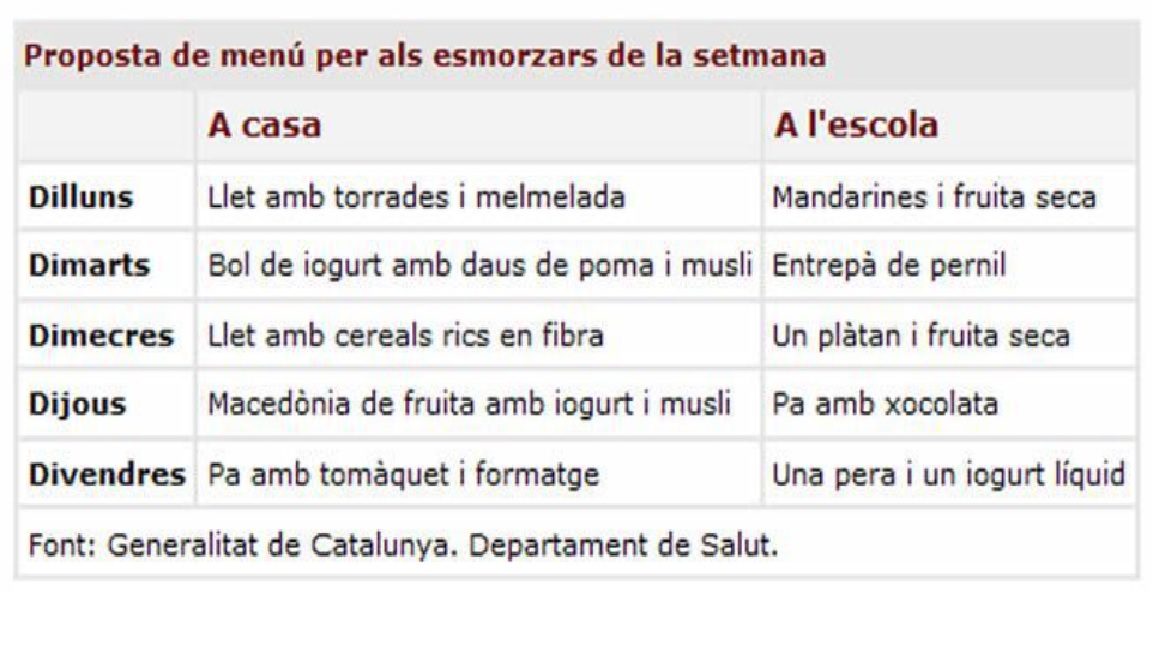
Task: Click 'Un plàtan i fruita seca' cell
Action: (x=921, y=335)
